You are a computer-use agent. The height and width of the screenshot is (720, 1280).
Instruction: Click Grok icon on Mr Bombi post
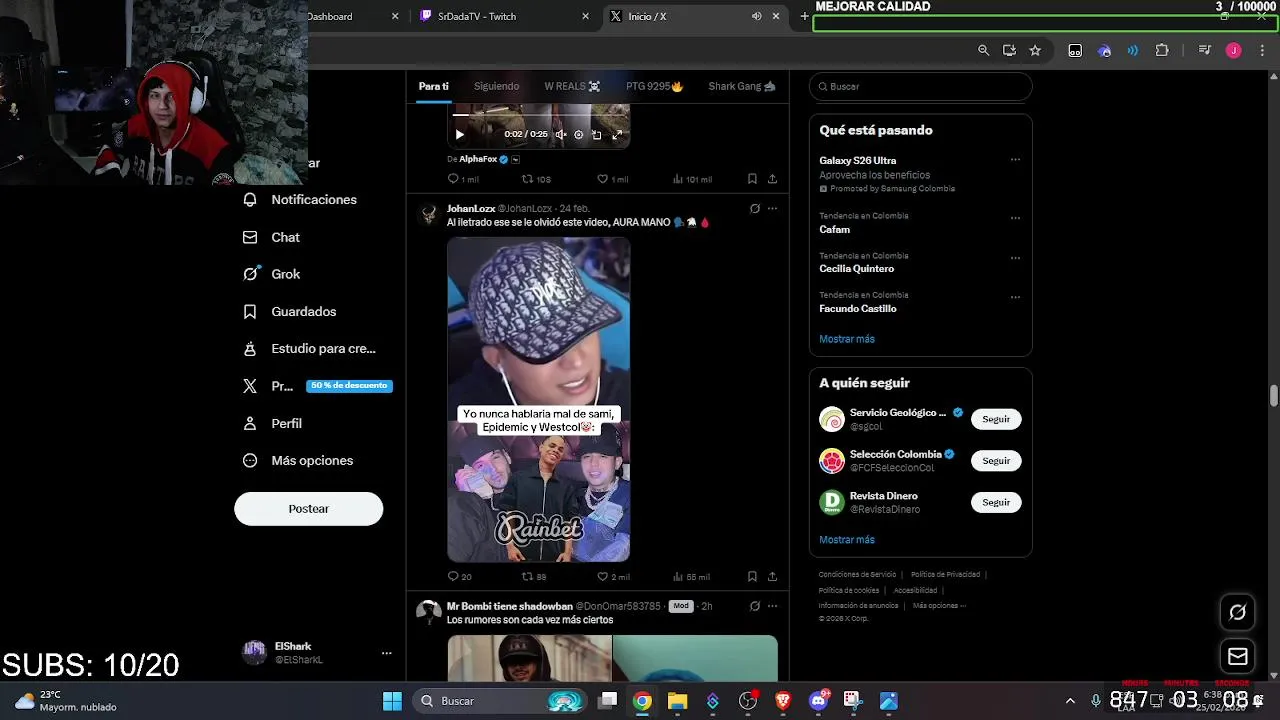[754, 606]
